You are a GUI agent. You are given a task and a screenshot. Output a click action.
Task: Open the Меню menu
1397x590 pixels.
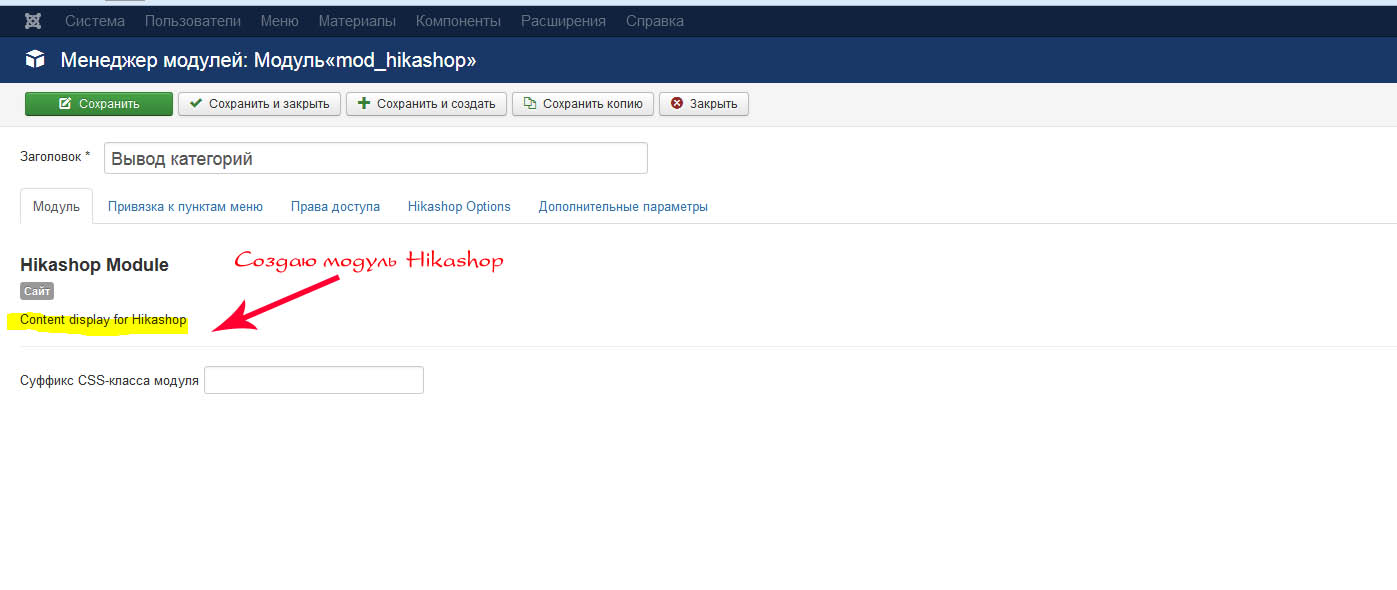pos(279,21)
